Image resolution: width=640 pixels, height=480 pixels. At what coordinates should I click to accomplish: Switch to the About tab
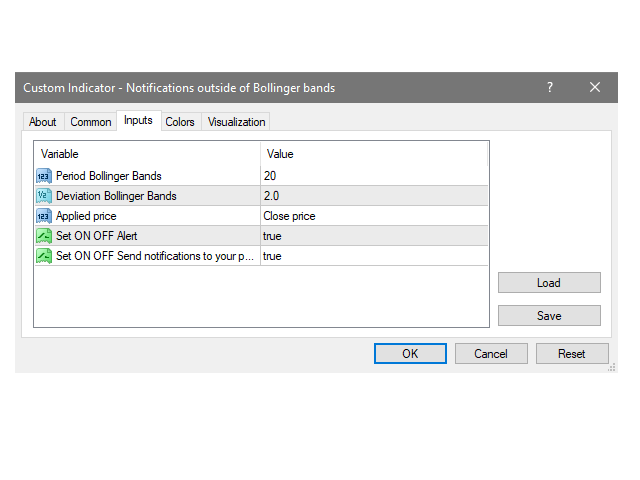pos(43,122)
